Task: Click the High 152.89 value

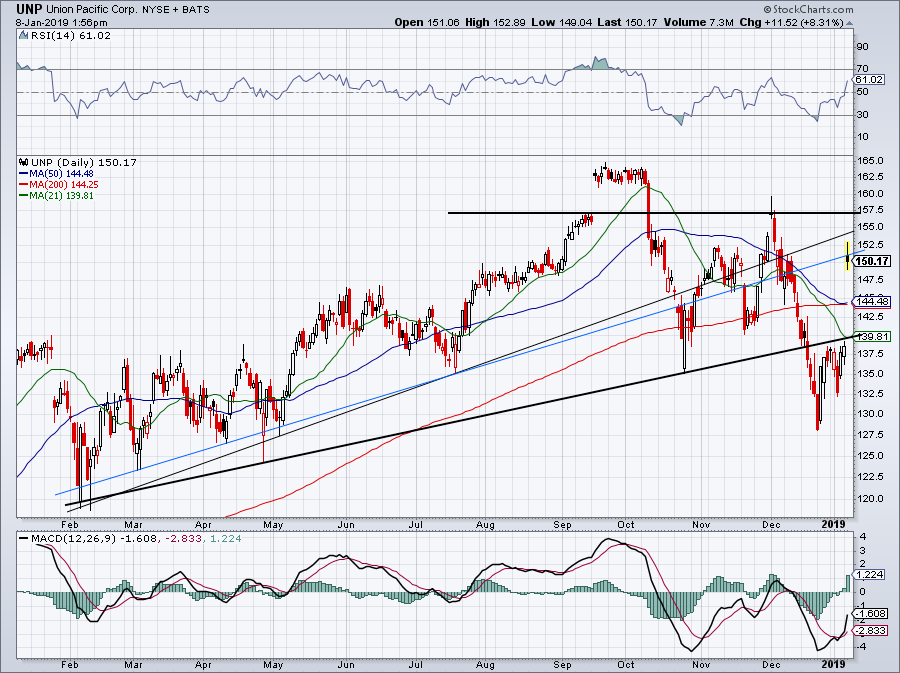Action: coord(495,22)
